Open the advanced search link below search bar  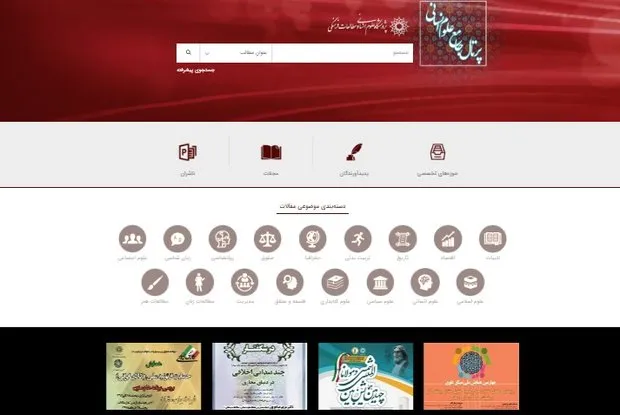coord(196,70)
